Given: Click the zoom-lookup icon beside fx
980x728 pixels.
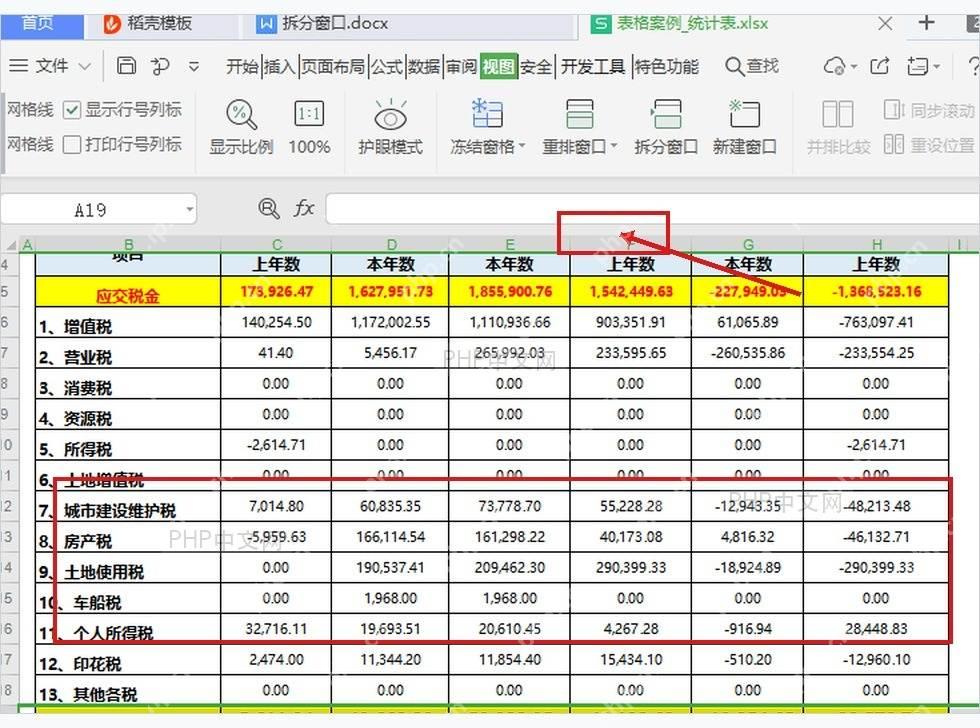Looking at the screenshot, I should pyautogui.click(x=269, y=208).
